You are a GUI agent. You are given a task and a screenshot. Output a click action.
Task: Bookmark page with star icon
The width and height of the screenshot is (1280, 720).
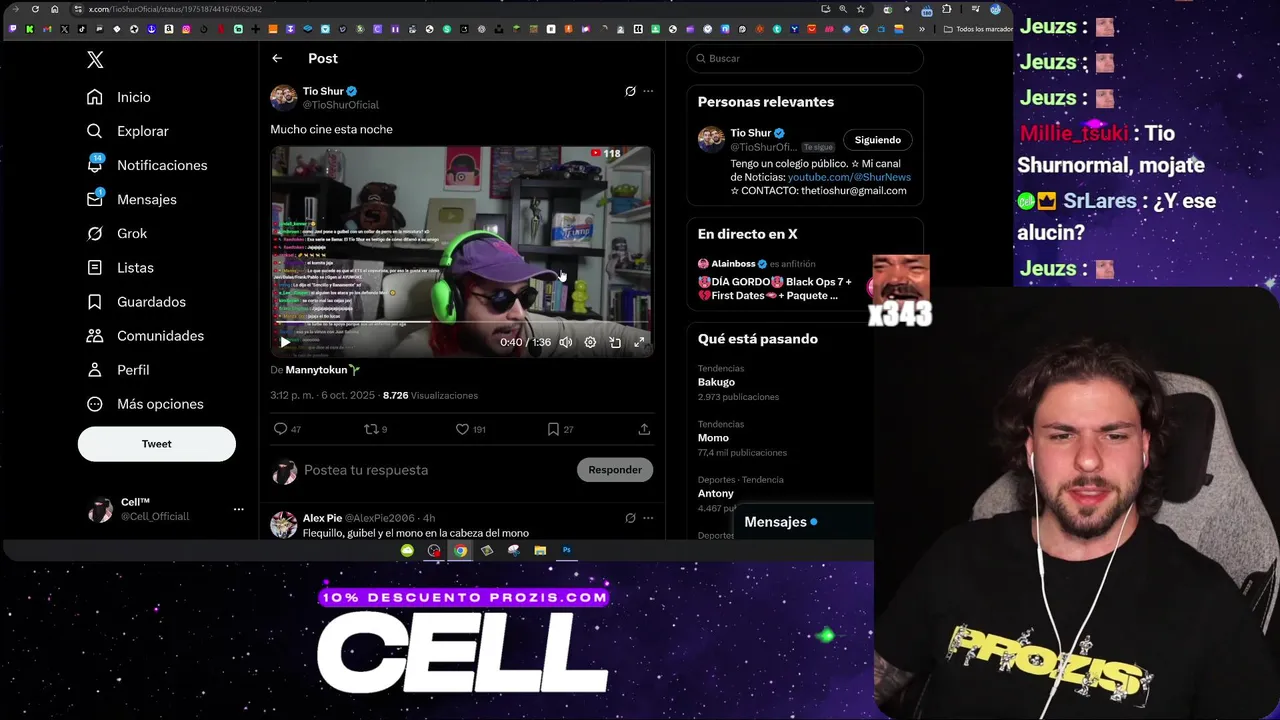860,9
